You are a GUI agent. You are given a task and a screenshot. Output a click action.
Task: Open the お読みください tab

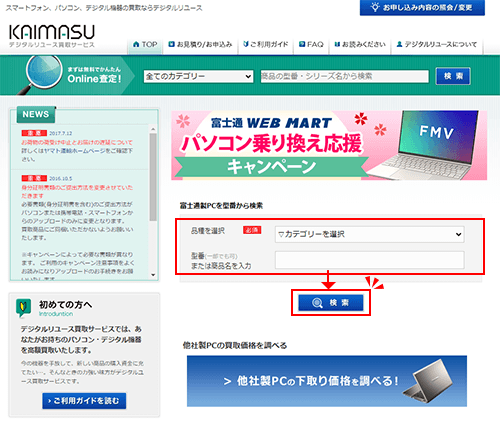(360, 44)
